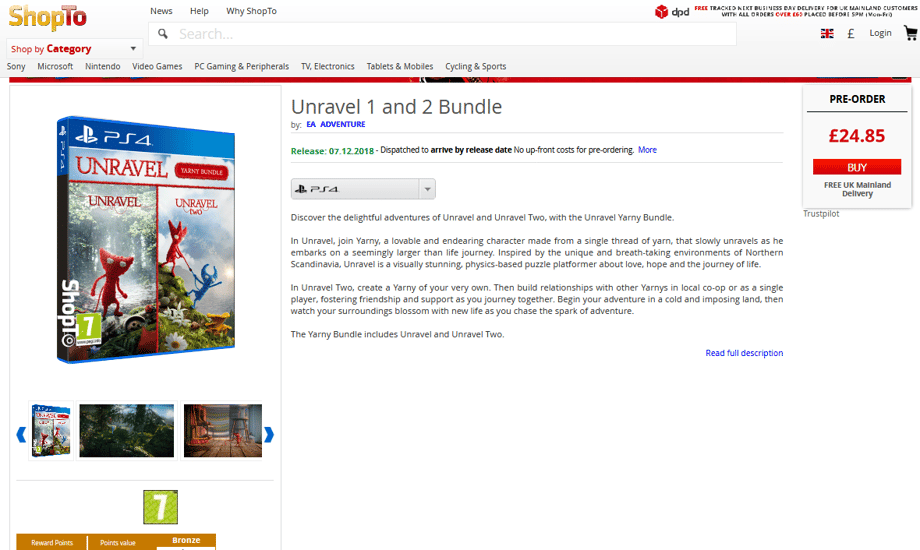Click the Reward Points label
This screenshot has height=550, width=920.
[x=52, y=543]
